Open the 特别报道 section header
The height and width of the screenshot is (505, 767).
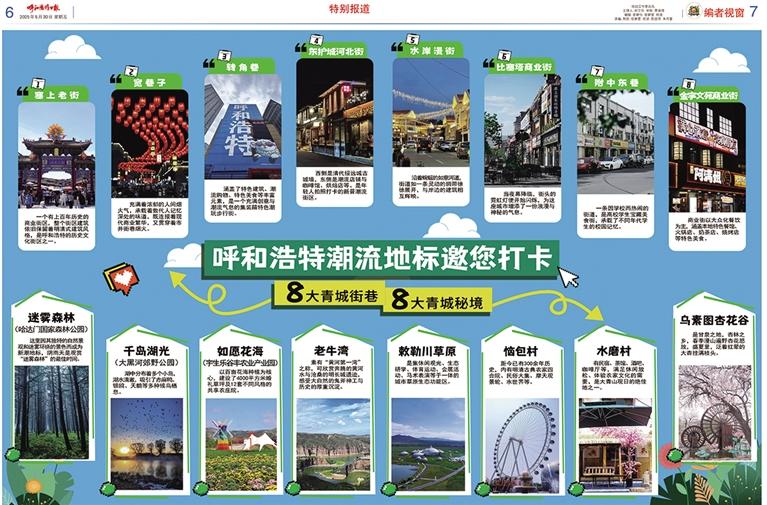click(378, 9)
